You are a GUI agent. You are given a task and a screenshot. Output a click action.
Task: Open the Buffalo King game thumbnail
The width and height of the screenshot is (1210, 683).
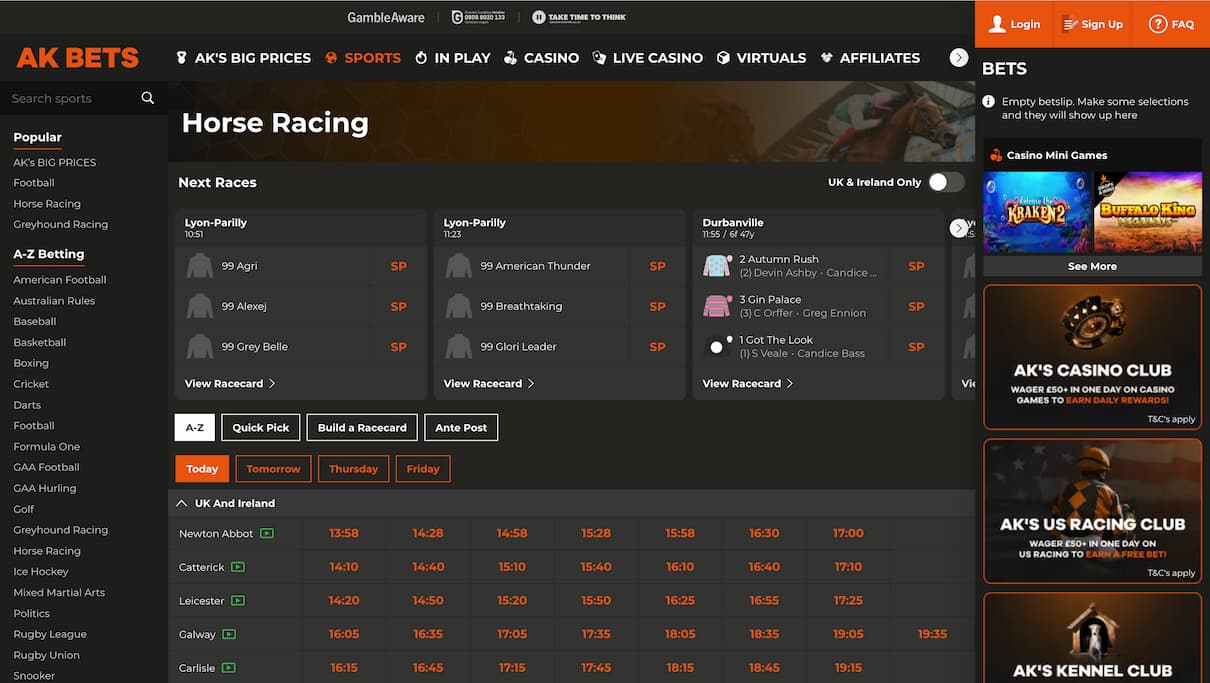(x=1148, y=212)
